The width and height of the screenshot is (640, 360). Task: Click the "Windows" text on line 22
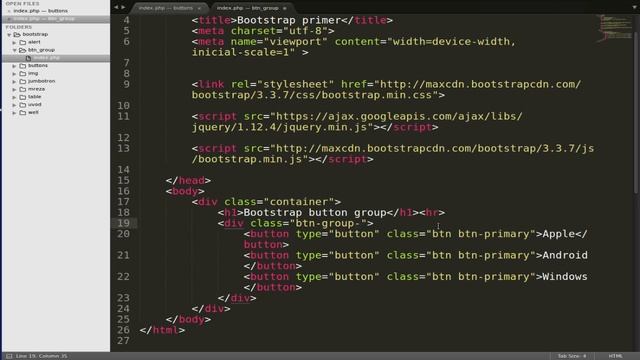coord(565,277)
